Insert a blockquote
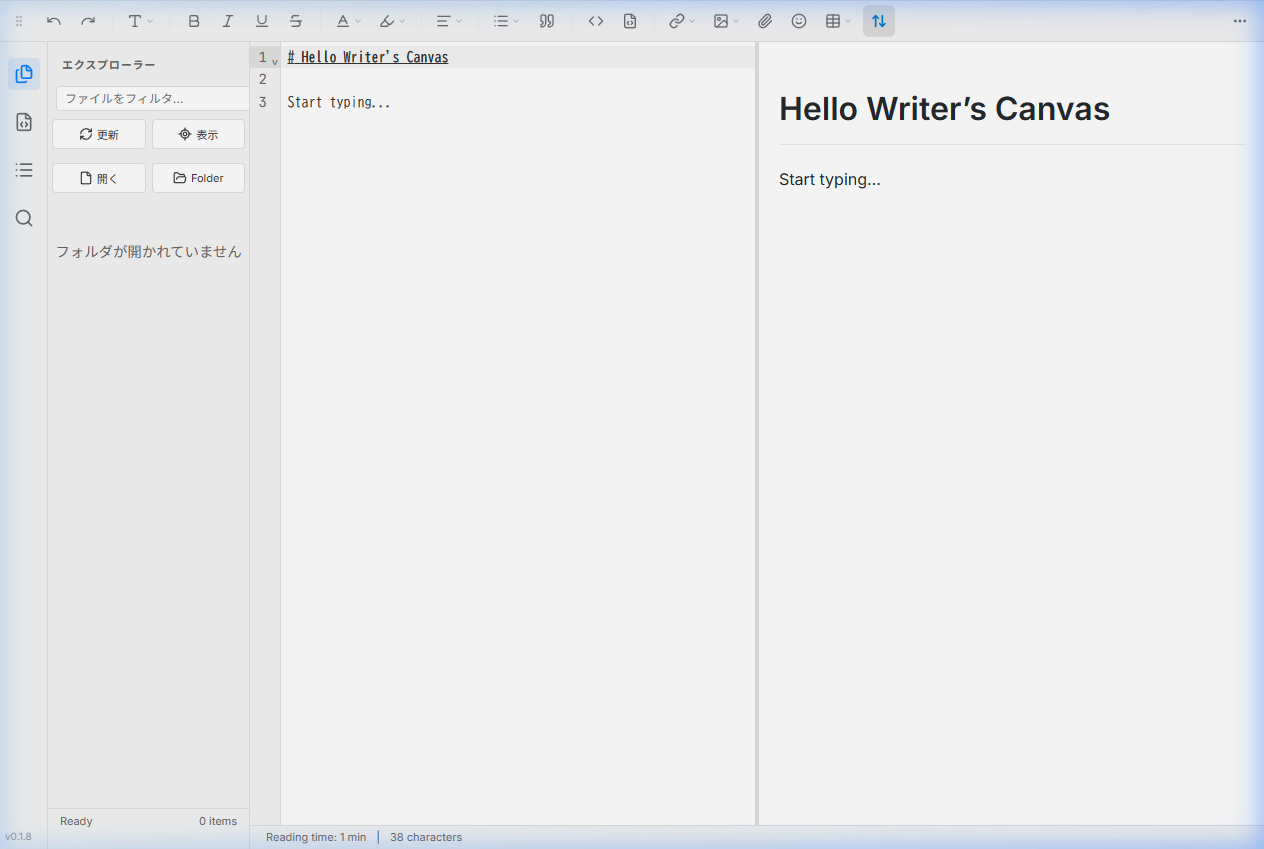1264x849 pixels. pos(547,21)
